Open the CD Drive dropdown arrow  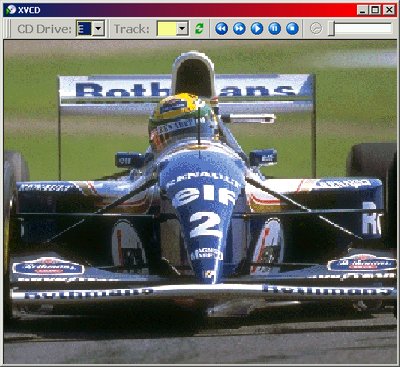click(x=98, y=29)
